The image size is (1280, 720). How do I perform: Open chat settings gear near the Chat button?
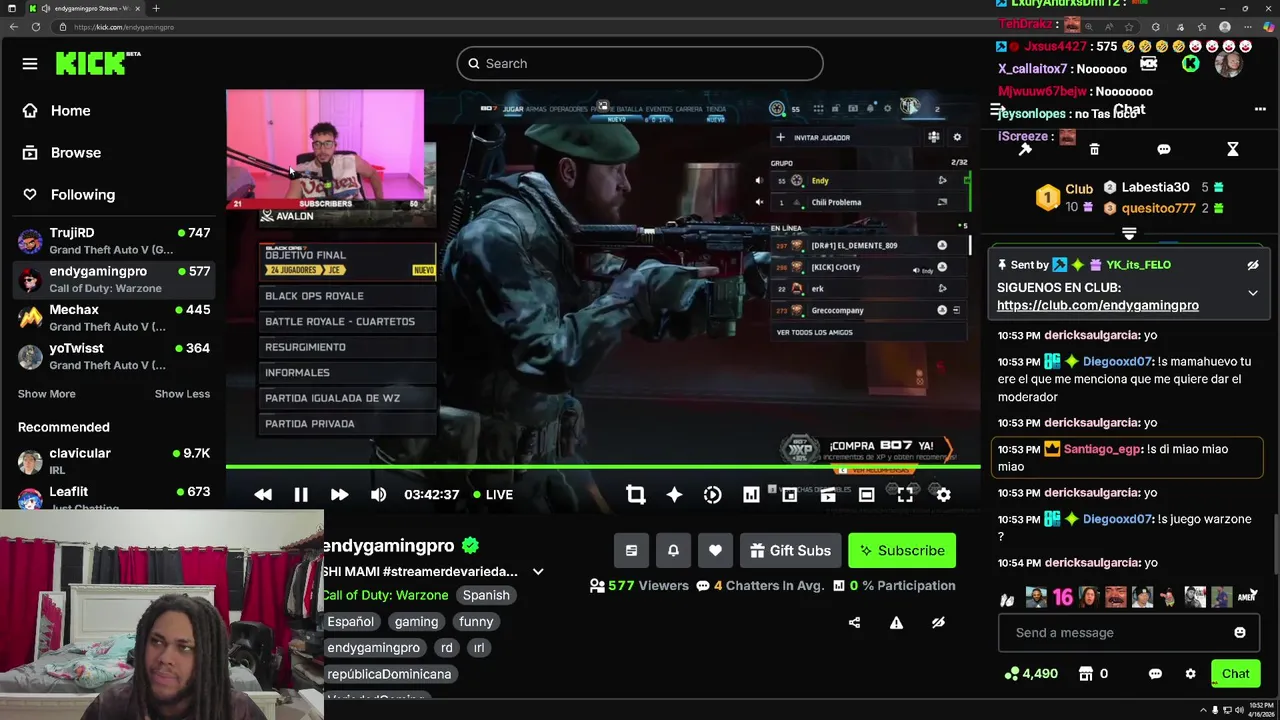1190,674
